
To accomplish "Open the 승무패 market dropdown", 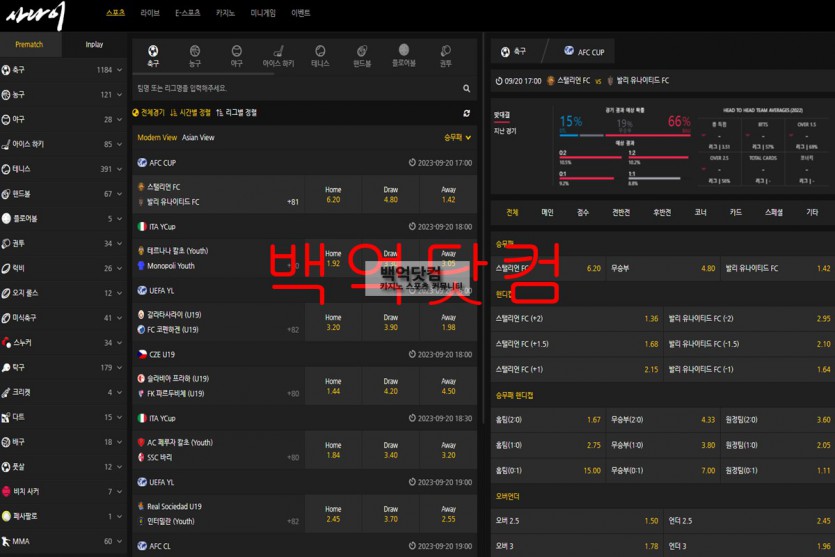I will tap(456, 137).
